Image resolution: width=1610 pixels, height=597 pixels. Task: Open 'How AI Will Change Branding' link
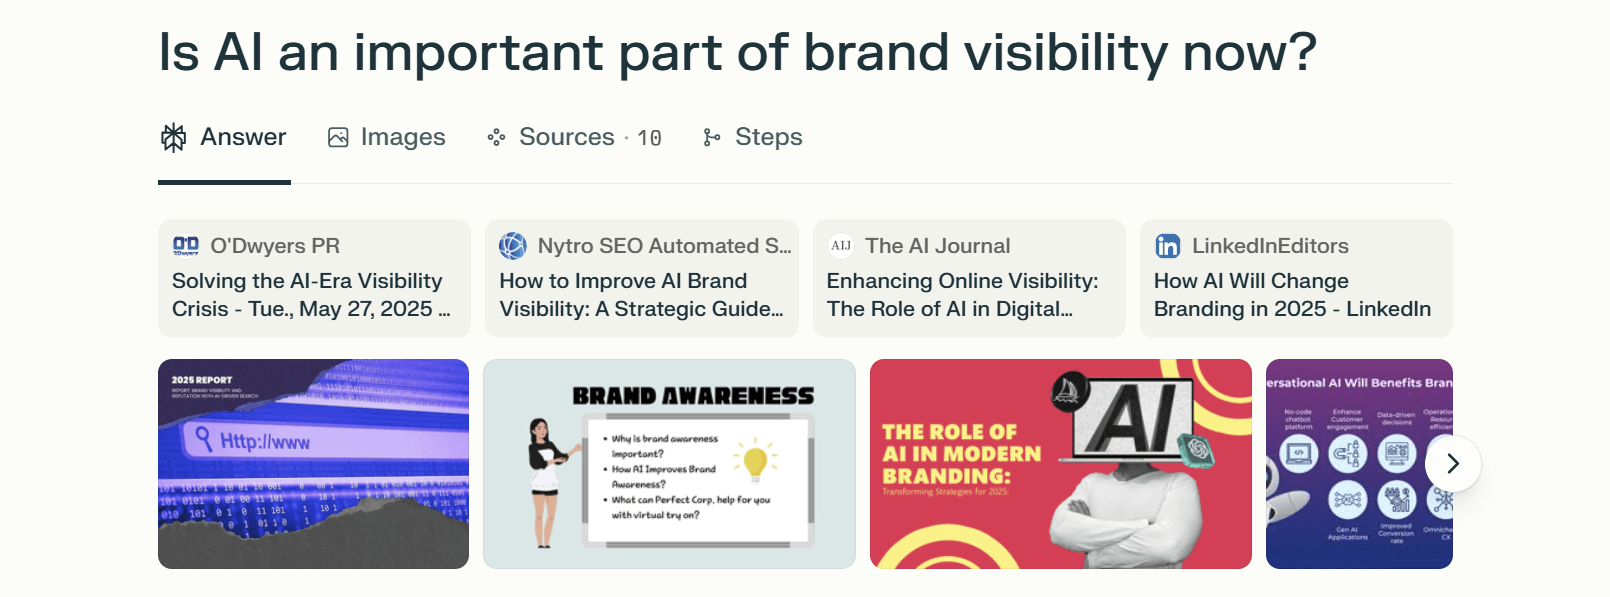(1294, 295)
